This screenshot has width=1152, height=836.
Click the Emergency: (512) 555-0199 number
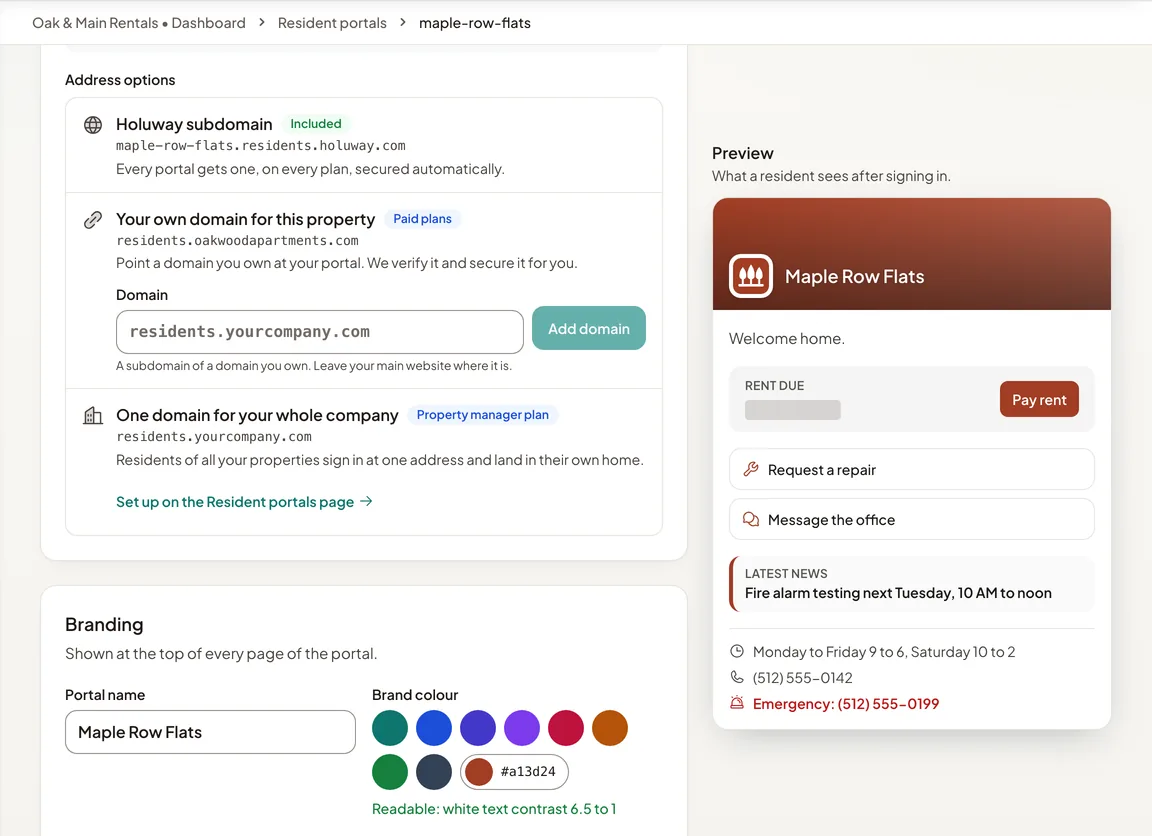click(846, 704)
